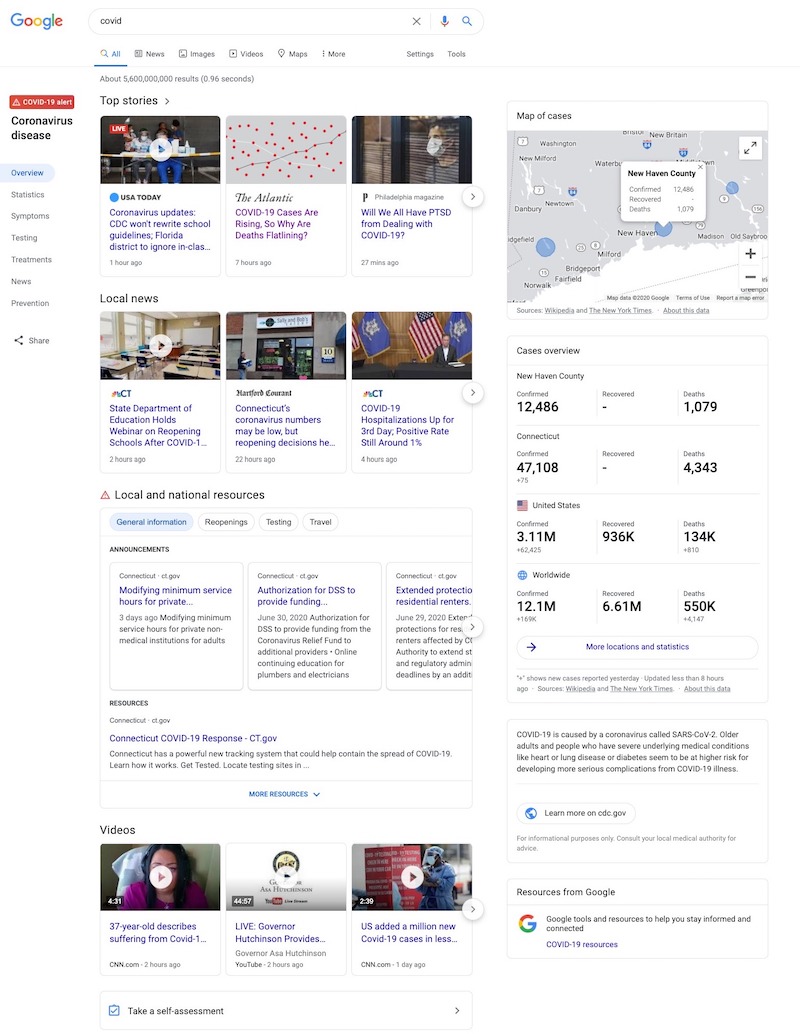The height and width of the screenshot is (1034, 800).
Task: Click the United States flag icon
Action: tap(522, 505)
